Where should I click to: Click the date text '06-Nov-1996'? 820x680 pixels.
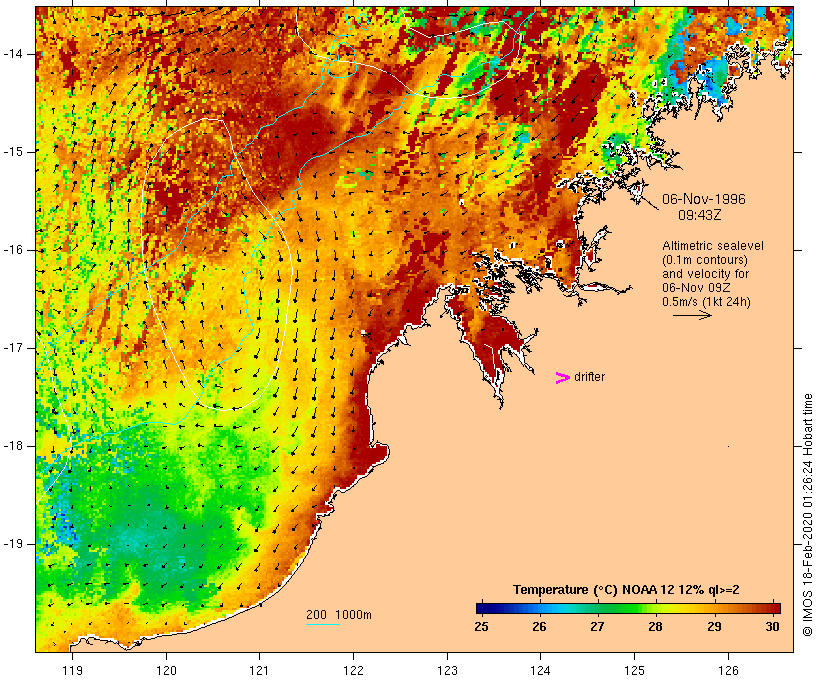click(703, 199)
